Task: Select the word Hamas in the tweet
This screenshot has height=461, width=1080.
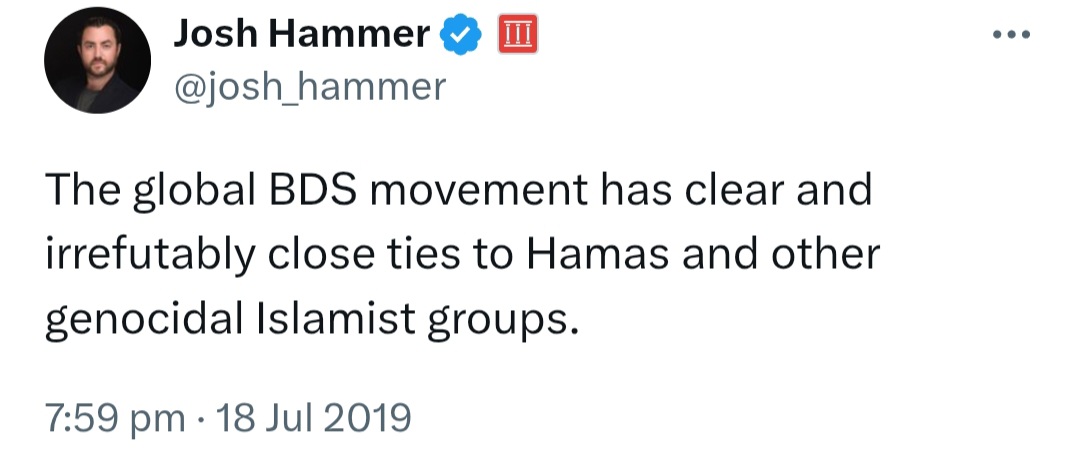Action: click(x=597, y=254)
